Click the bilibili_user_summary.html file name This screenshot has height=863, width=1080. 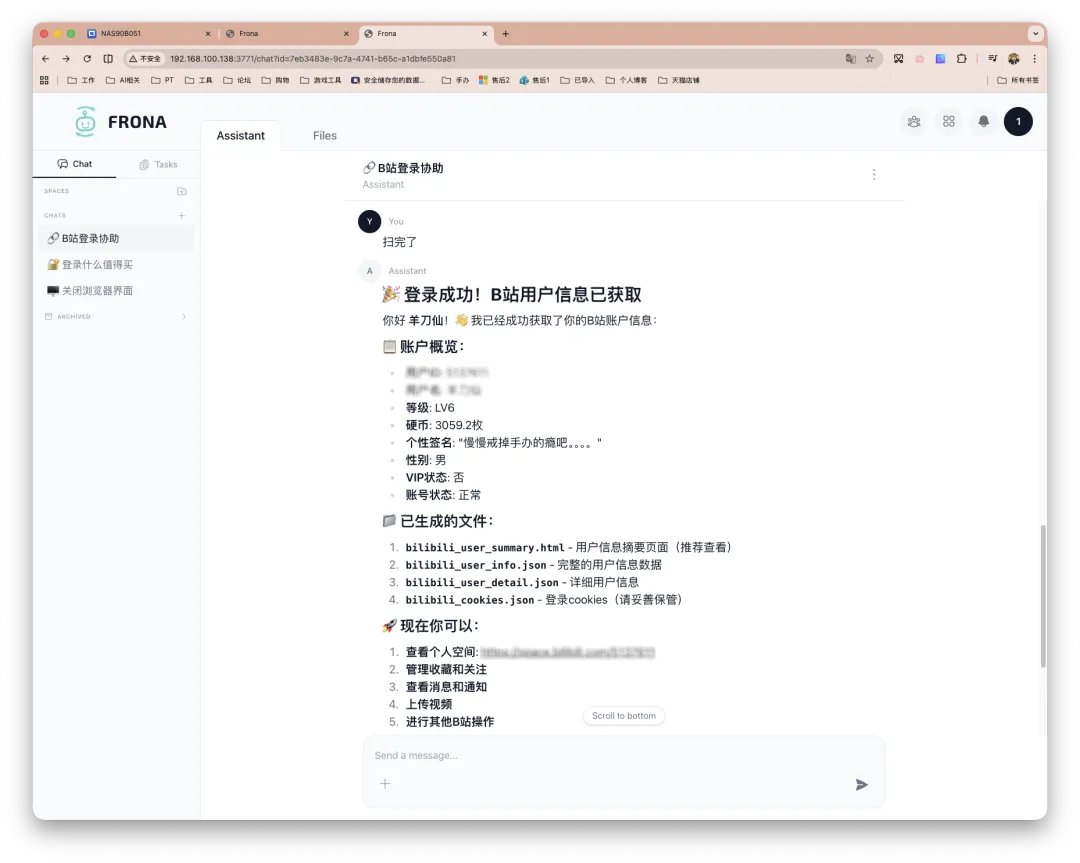485,548
